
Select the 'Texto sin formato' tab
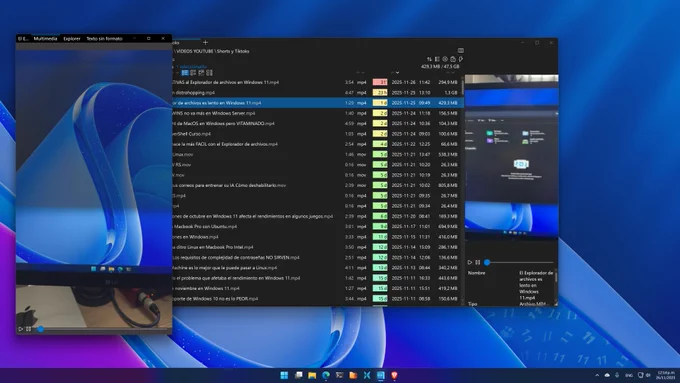click(104, 39)
